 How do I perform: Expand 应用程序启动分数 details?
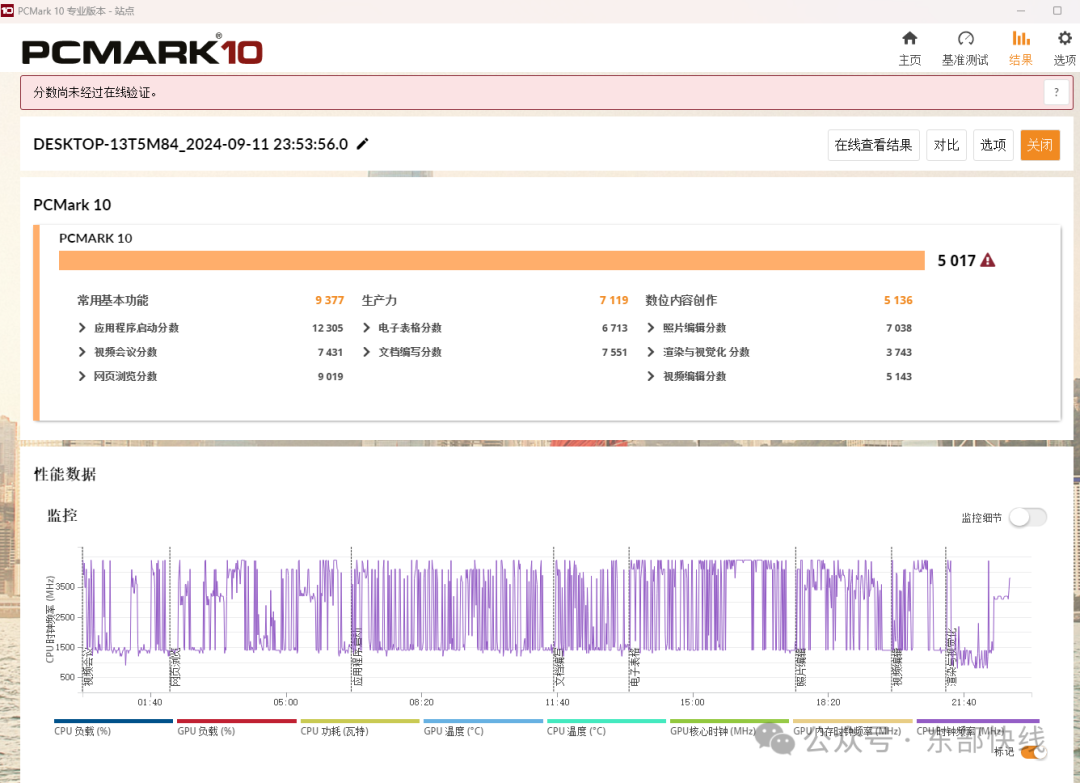pos(82,328)
